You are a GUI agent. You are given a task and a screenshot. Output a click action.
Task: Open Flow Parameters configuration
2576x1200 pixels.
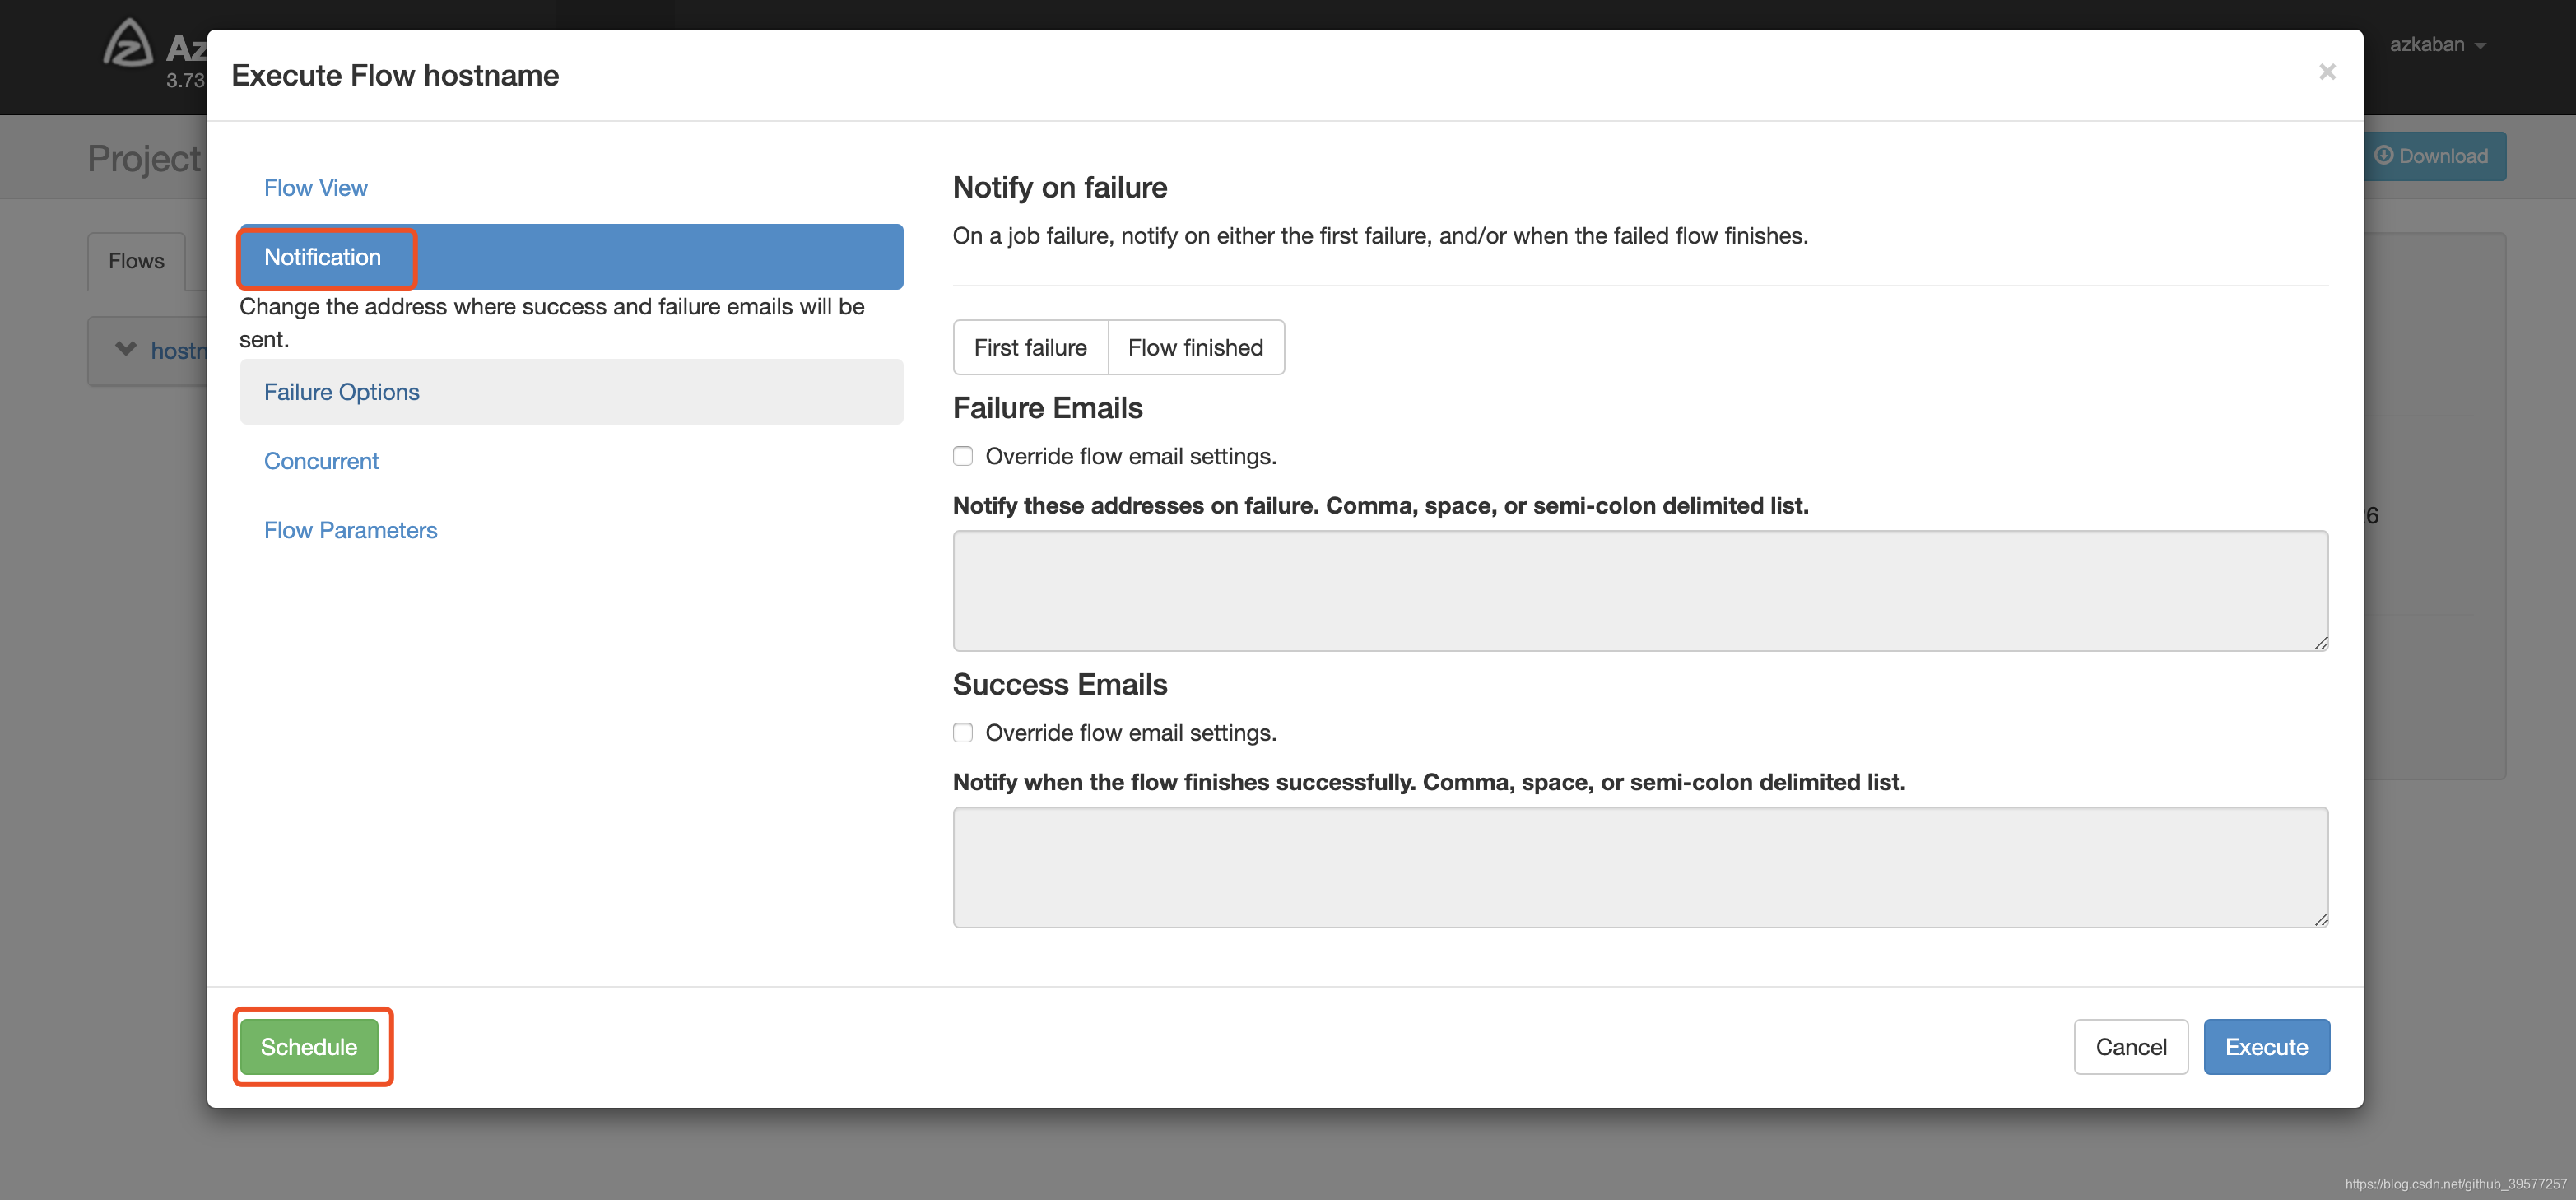[350, 529]
